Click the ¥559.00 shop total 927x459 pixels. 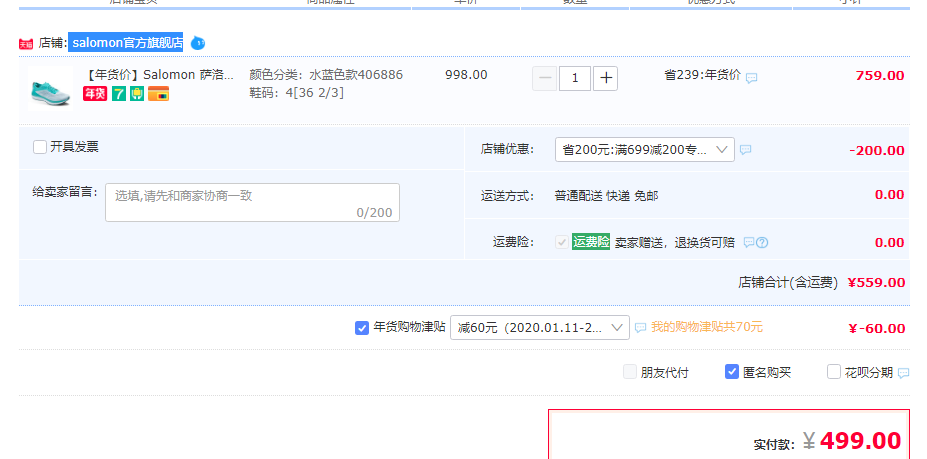click(x=876, y=283)
